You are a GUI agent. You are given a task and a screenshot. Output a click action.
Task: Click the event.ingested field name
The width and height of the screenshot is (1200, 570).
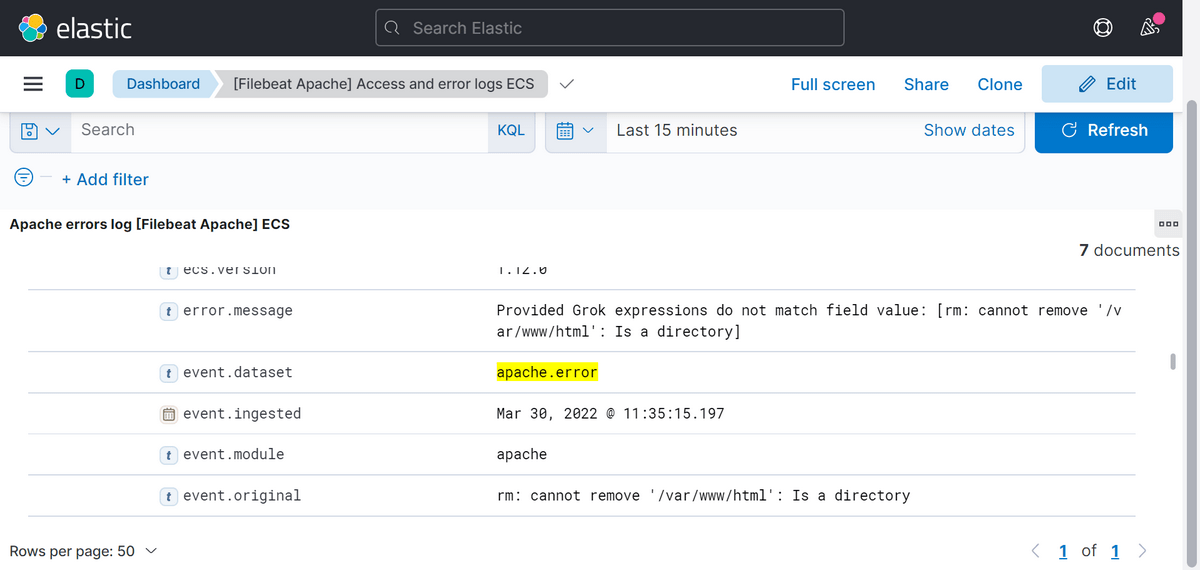(x=242, y=413)
